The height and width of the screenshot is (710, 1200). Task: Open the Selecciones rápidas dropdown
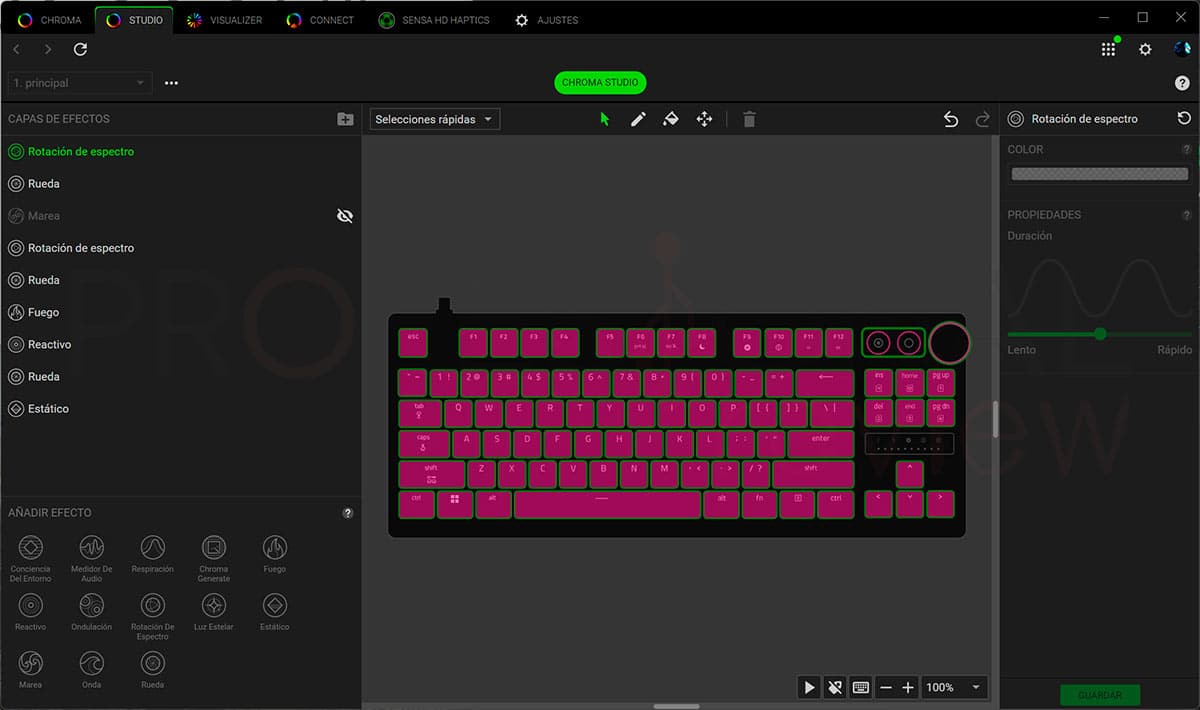coord(435,119)
